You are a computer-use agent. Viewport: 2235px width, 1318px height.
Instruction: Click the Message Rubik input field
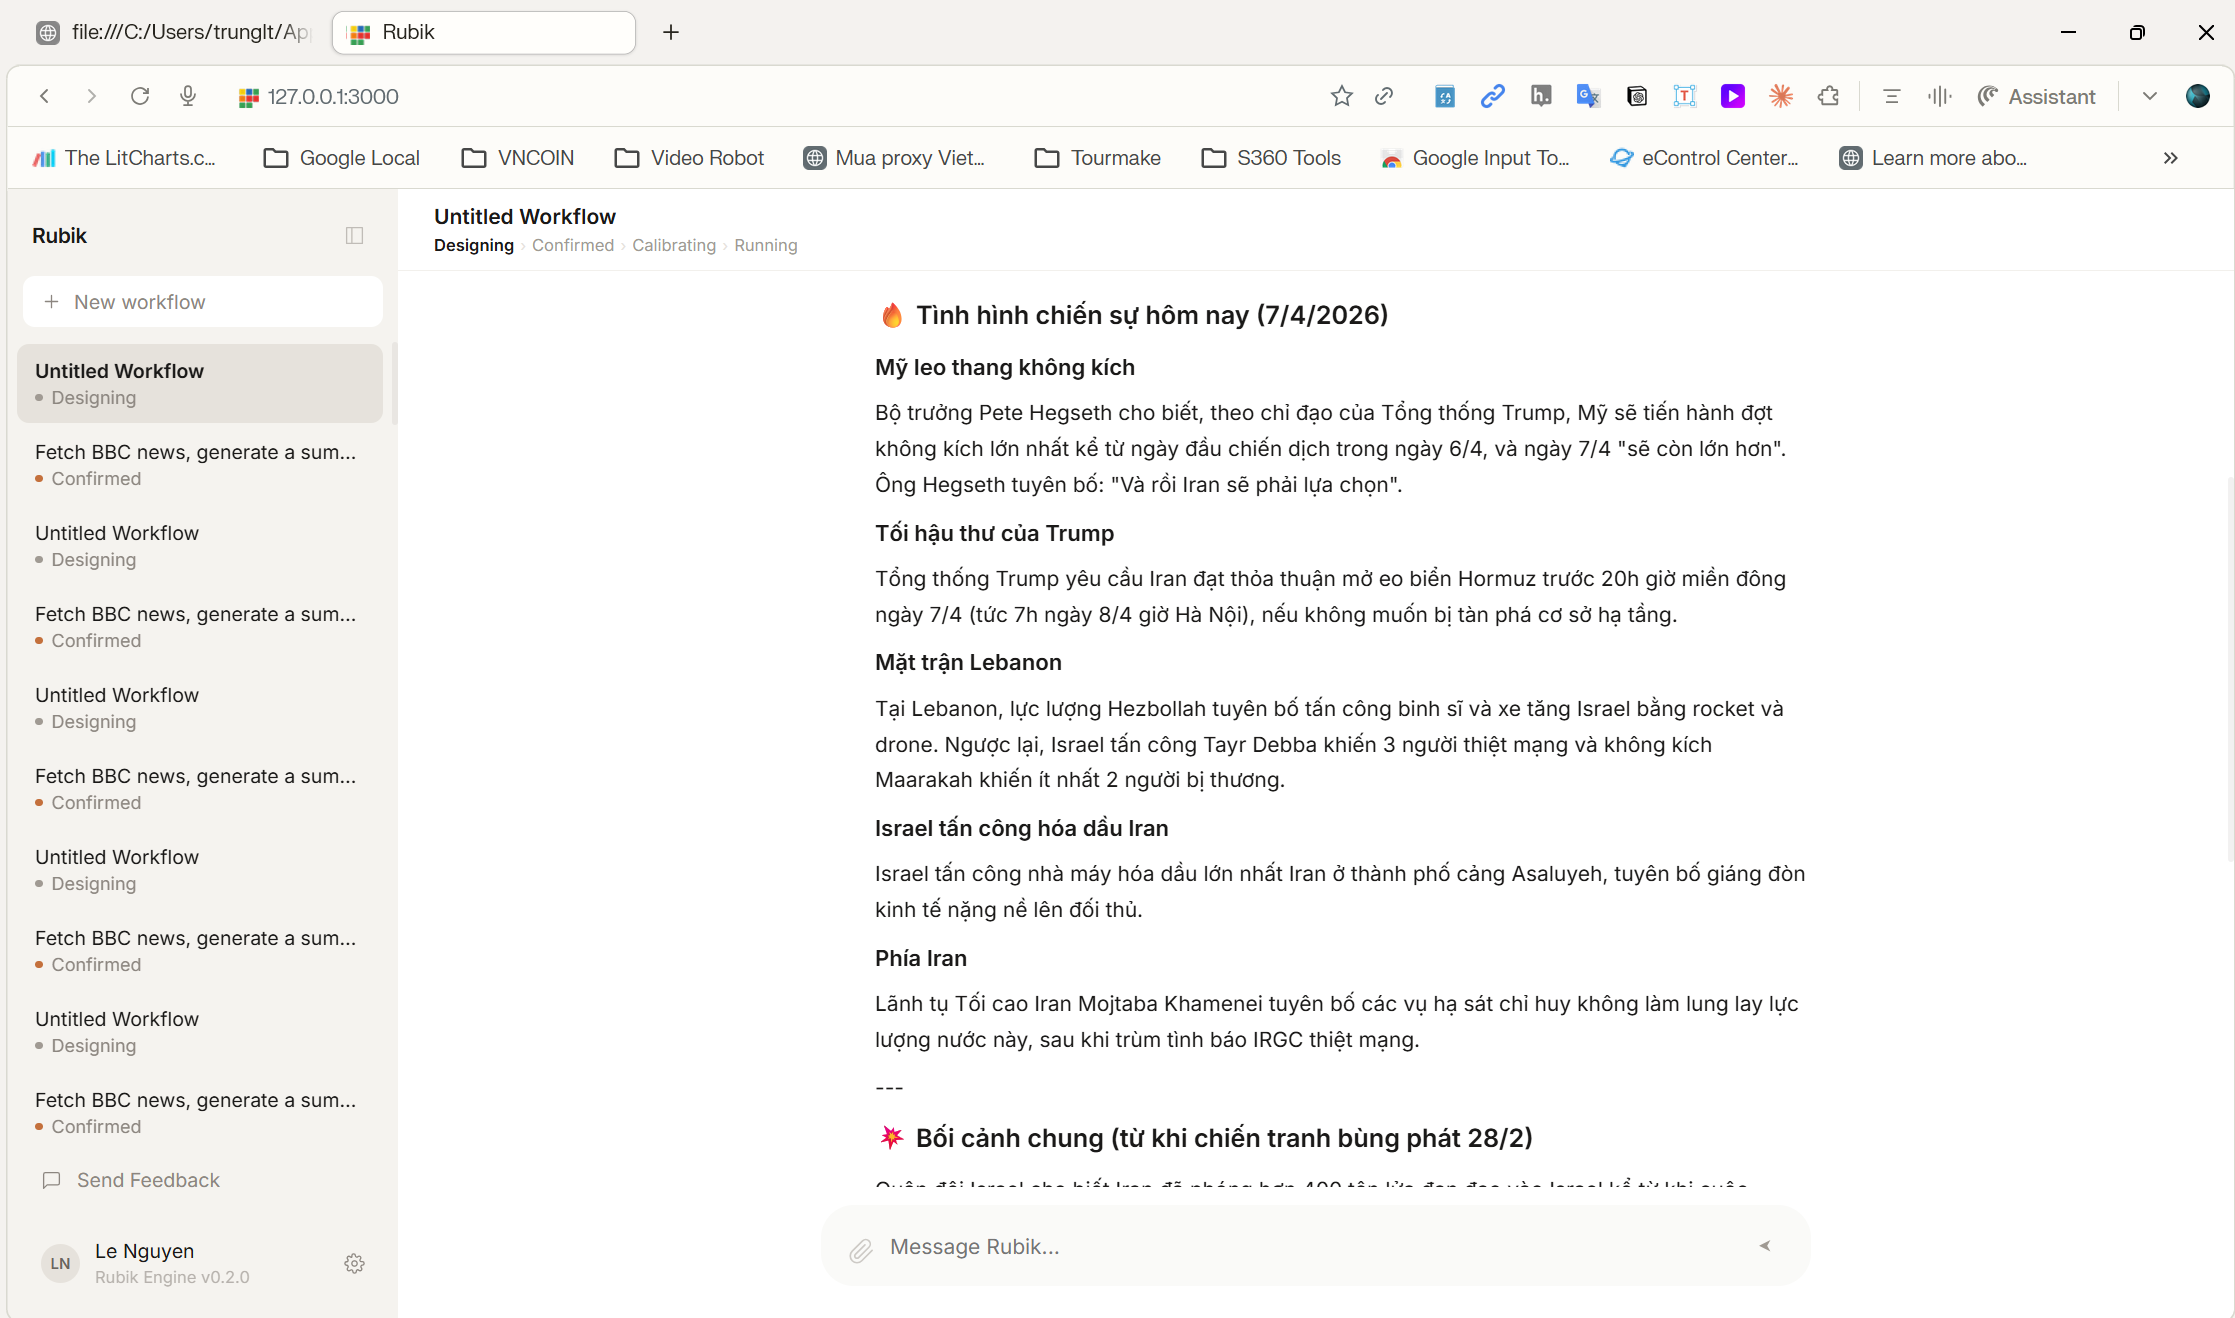coord(1100,1246)
